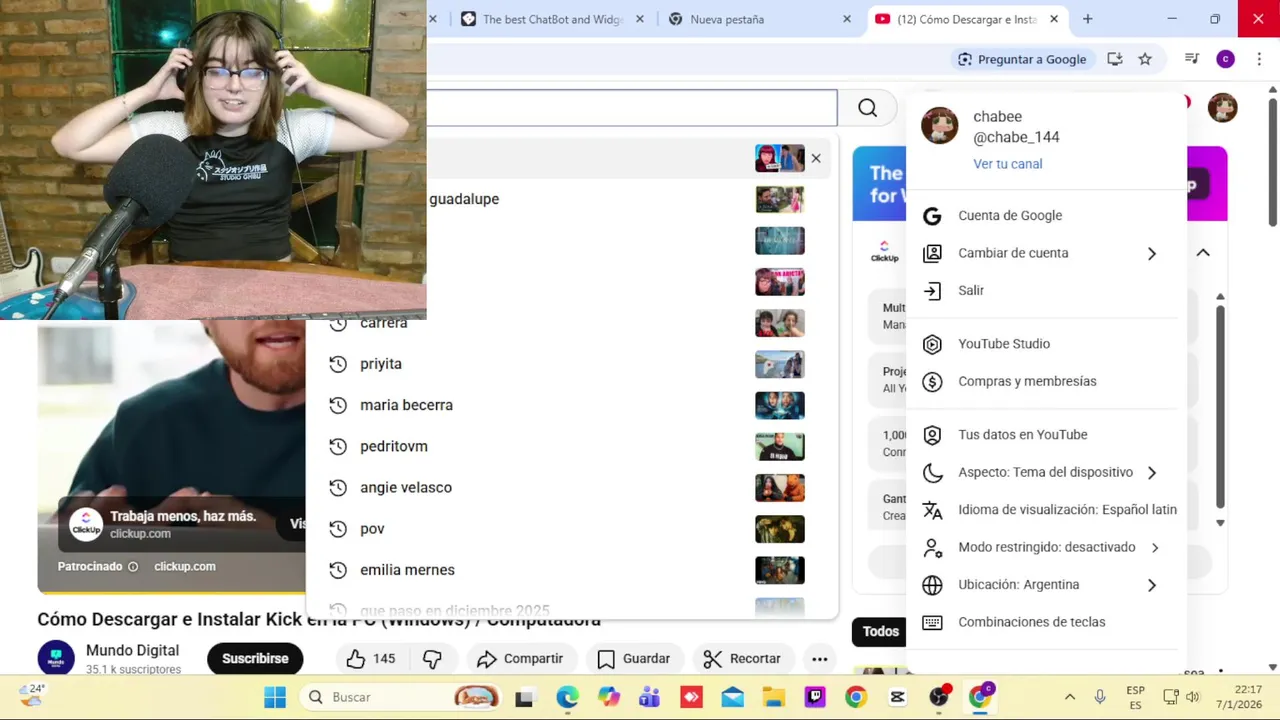The width and height of the screenshot is (1280, 720).
Task: Expand Aspecto: Tema del dispositivo chevron
Action: (1152, 473)
